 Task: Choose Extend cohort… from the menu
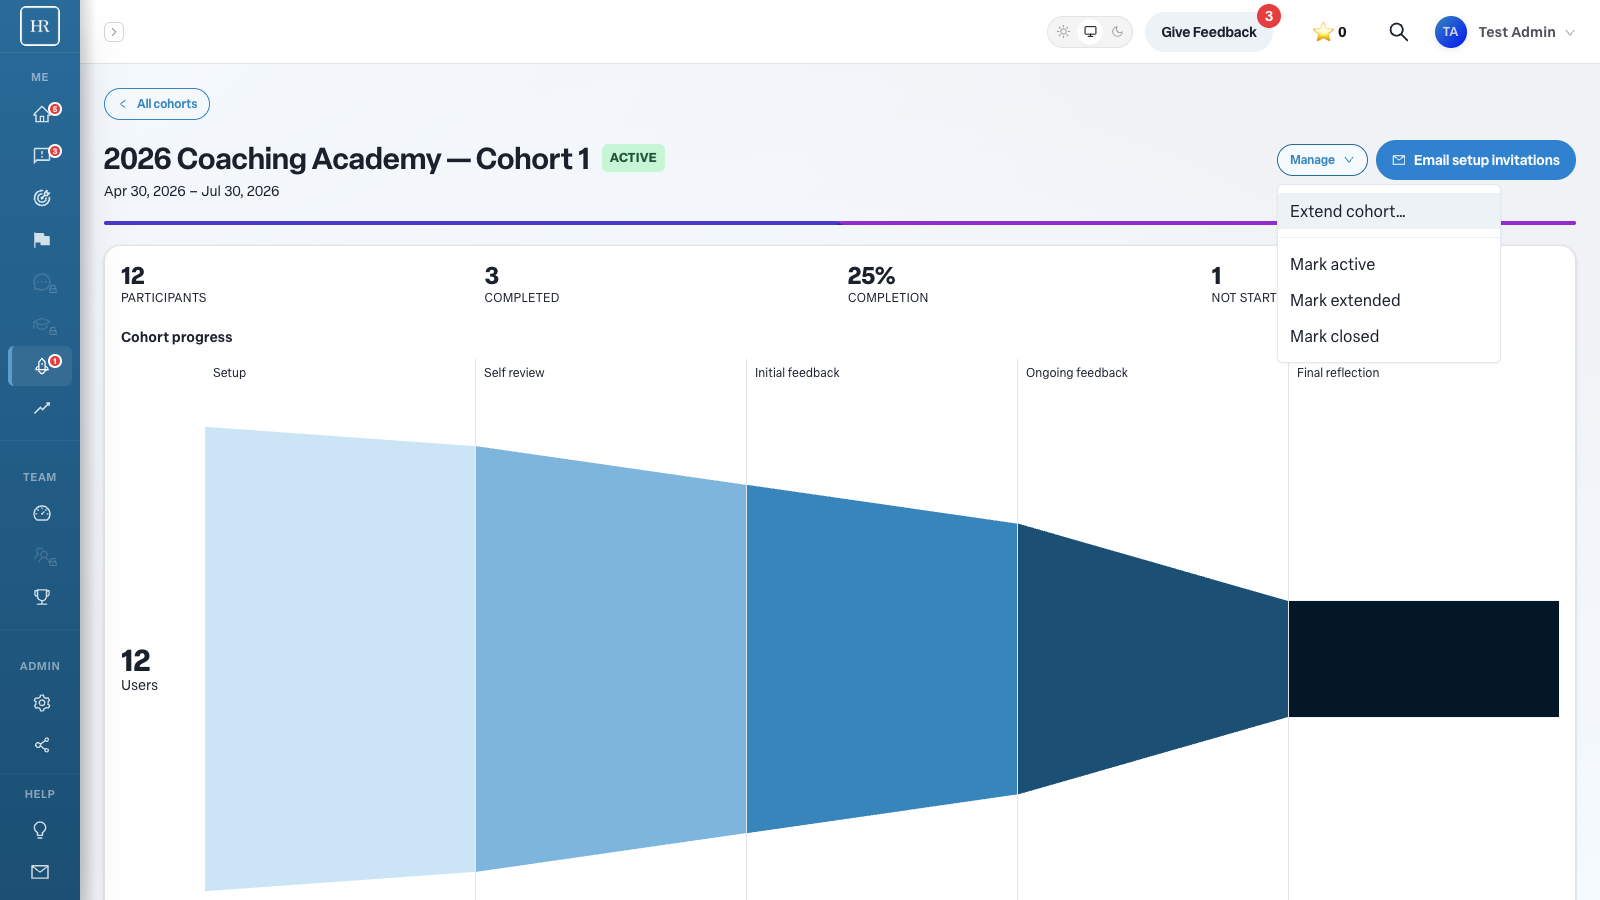tap(1389, 211)
